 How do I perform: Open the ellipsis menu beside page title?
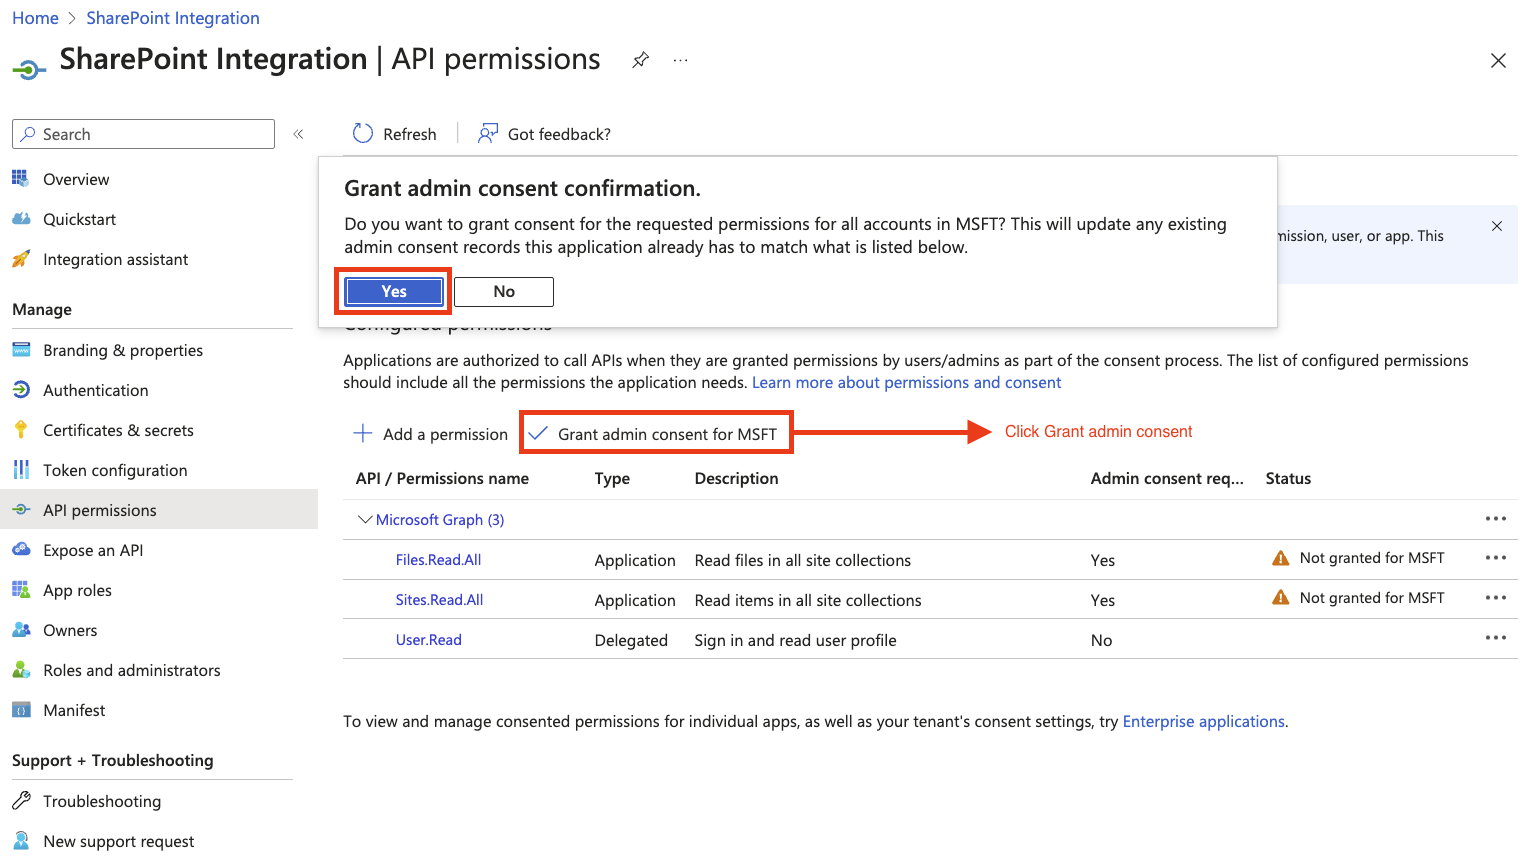tap(681, 60)
